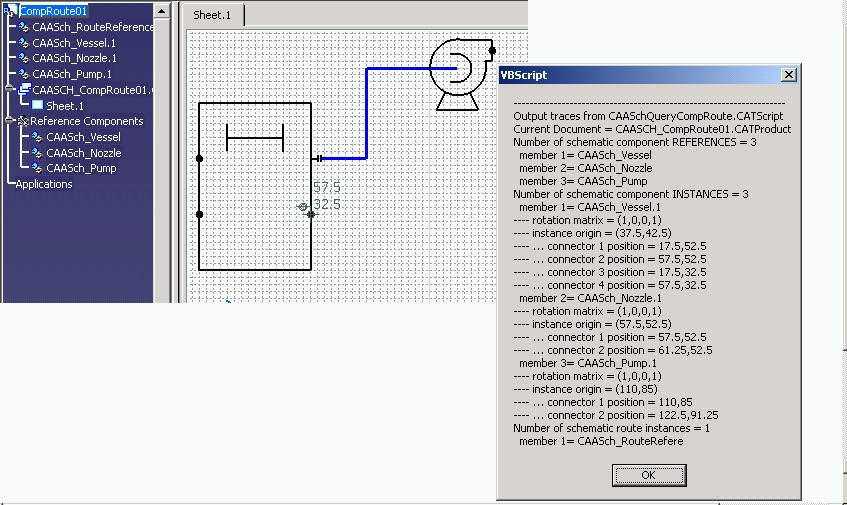Screen dimensions: 847x505
Task: Click the CompRoute01 root node icon
Action: [11, 12]
